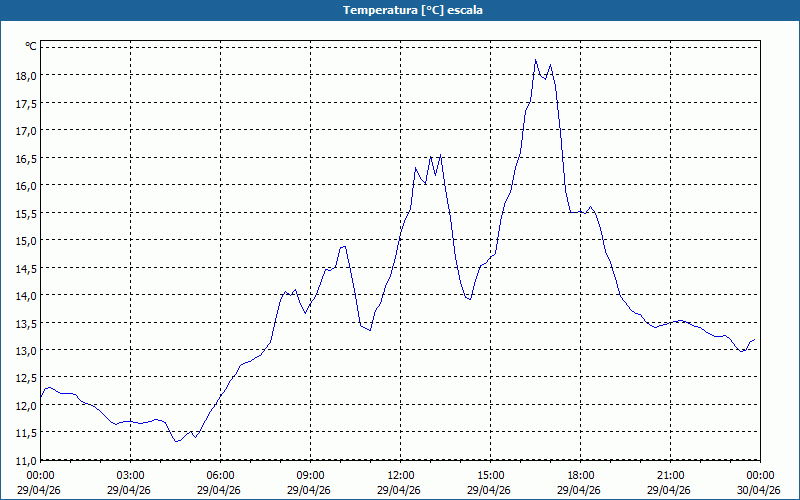Select the 09:00 time marker
800x500 pixels.
311,475
